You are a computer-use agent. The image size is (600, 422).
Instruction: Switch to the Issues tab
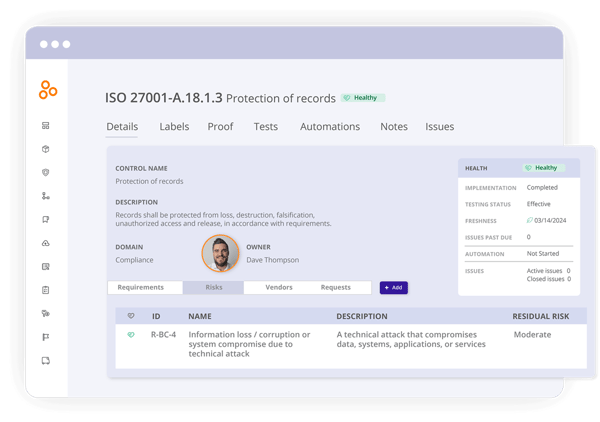(440, 127)
